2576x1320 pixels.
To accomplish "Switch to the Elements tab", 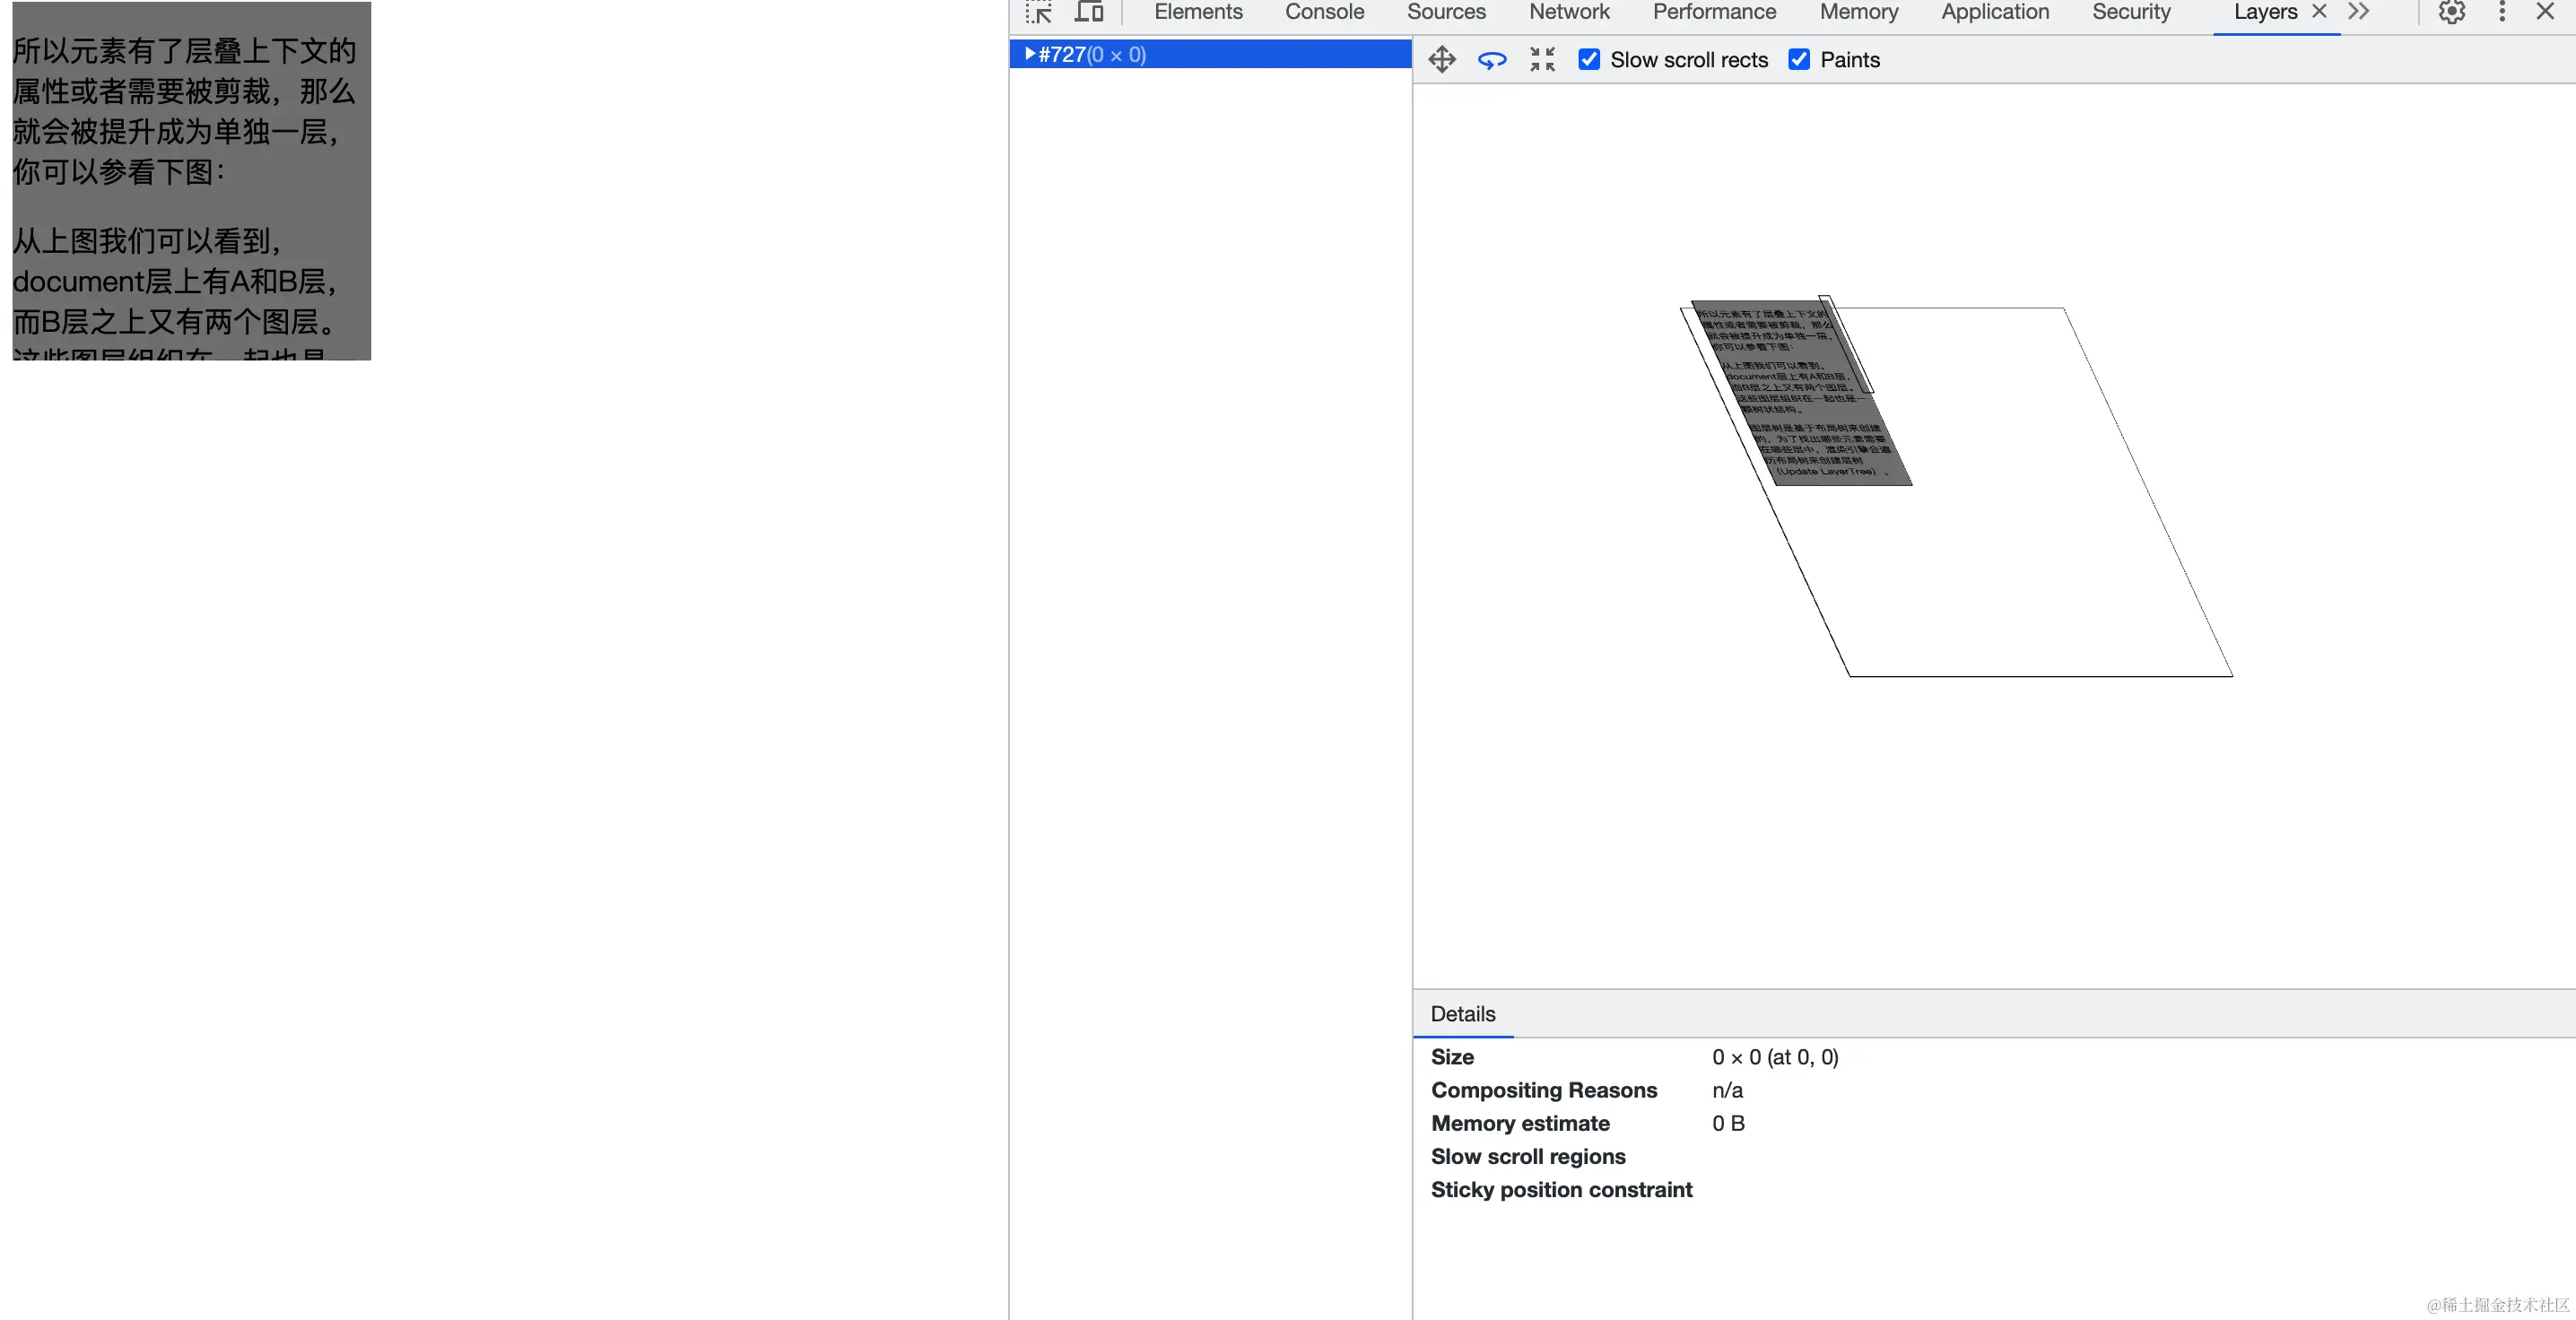I will [x=1198, y=12].
